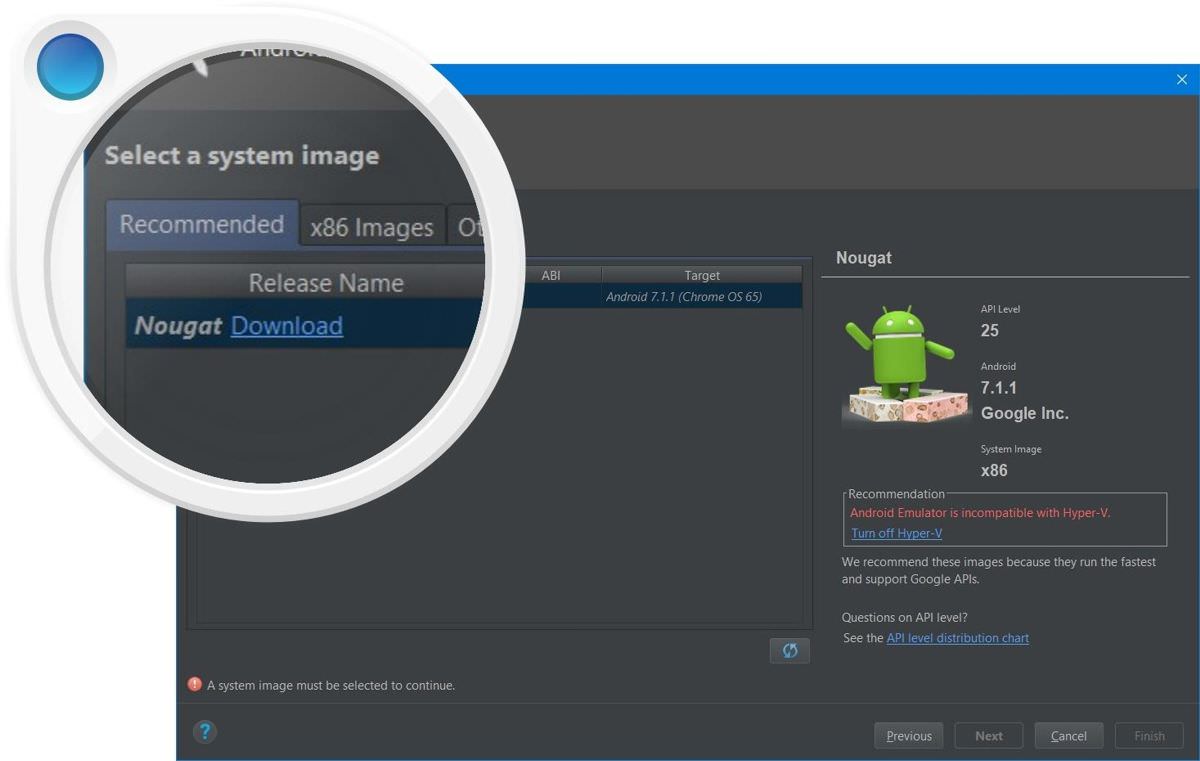Go back with the Previous button

[x=909, y=736]
